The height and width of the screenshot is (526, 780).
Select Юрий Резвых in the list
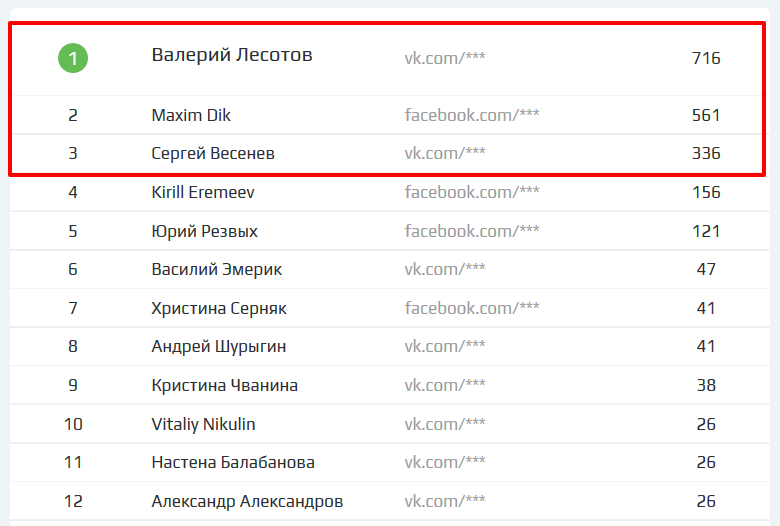click(204, 231)
